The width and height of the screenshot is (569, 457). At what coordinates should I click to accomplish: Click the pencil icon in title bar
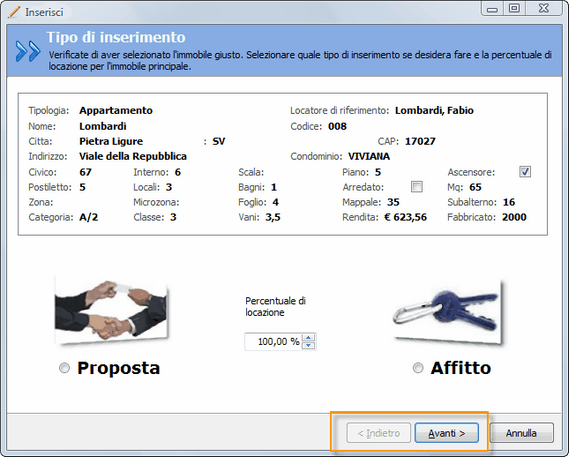14,12
